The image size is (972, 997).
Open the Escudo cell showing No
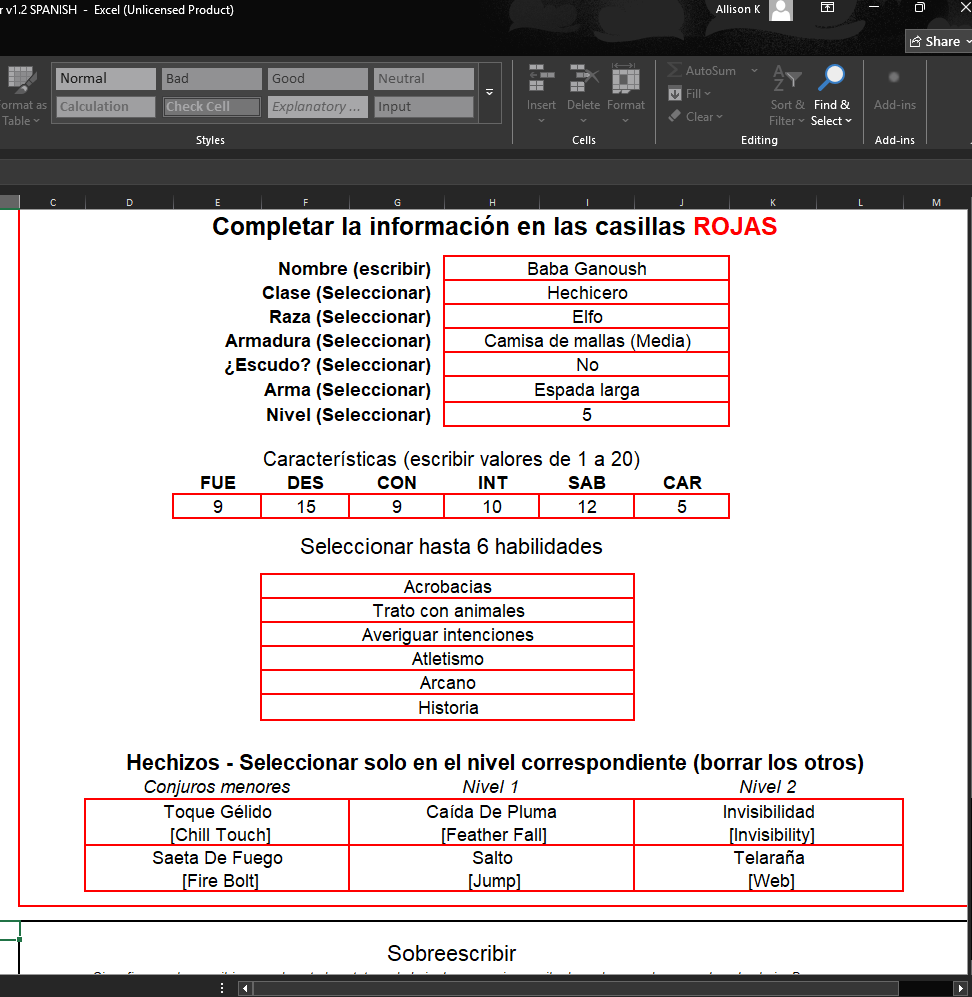587,365
